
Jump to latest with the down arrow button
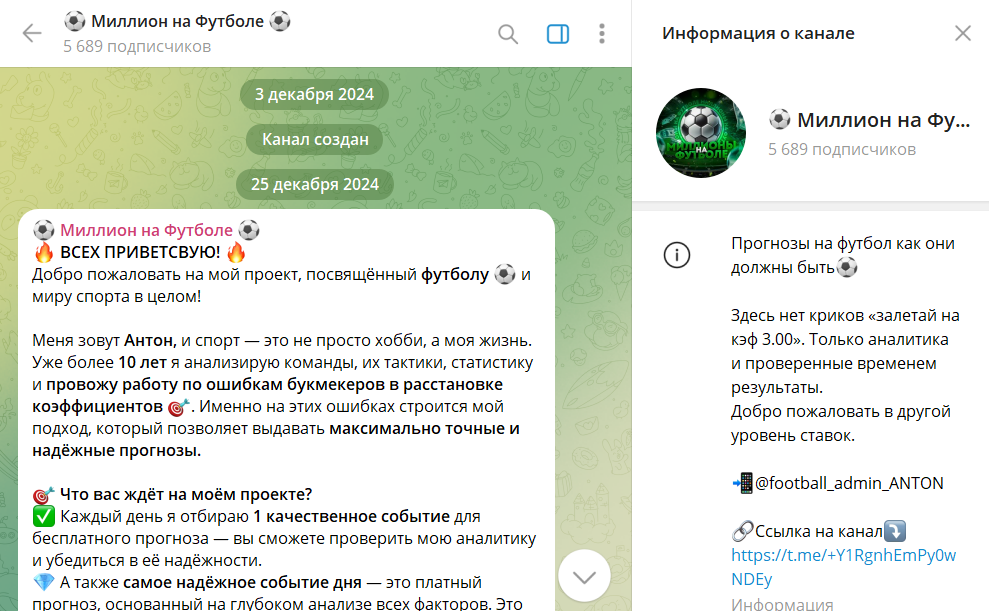coord(584,576)
